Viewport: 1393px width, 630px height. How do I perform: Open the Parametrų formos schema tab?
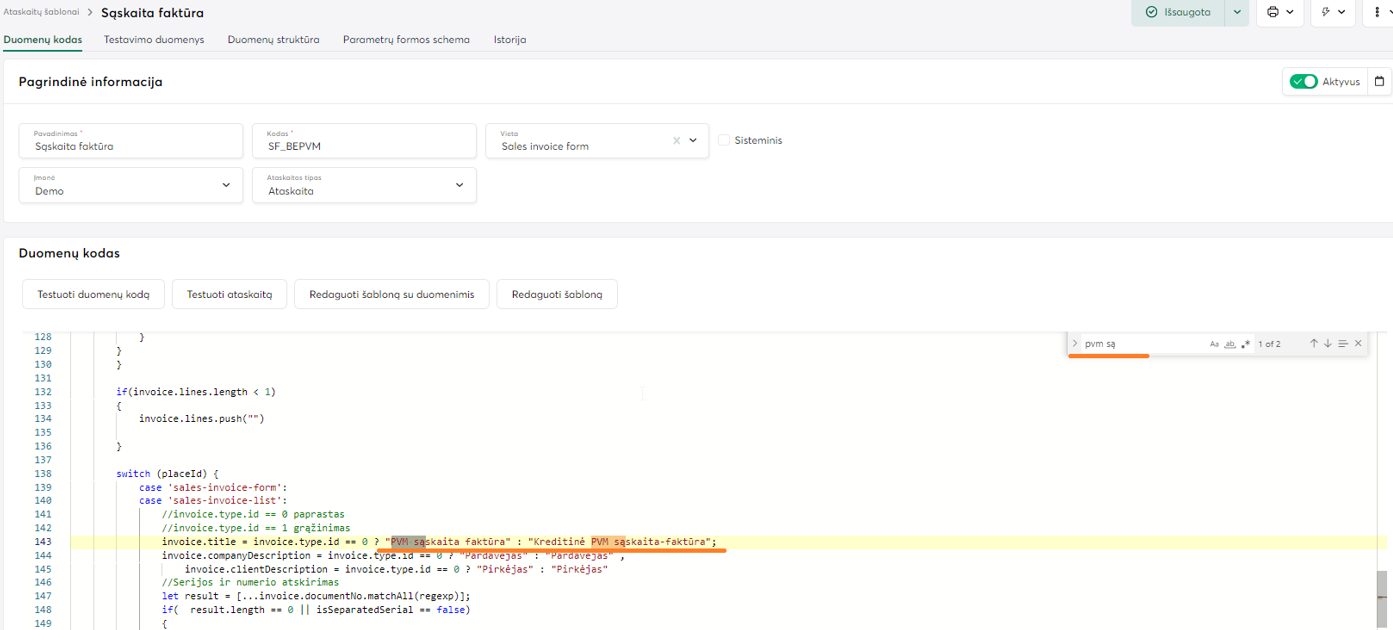point(406,40)
